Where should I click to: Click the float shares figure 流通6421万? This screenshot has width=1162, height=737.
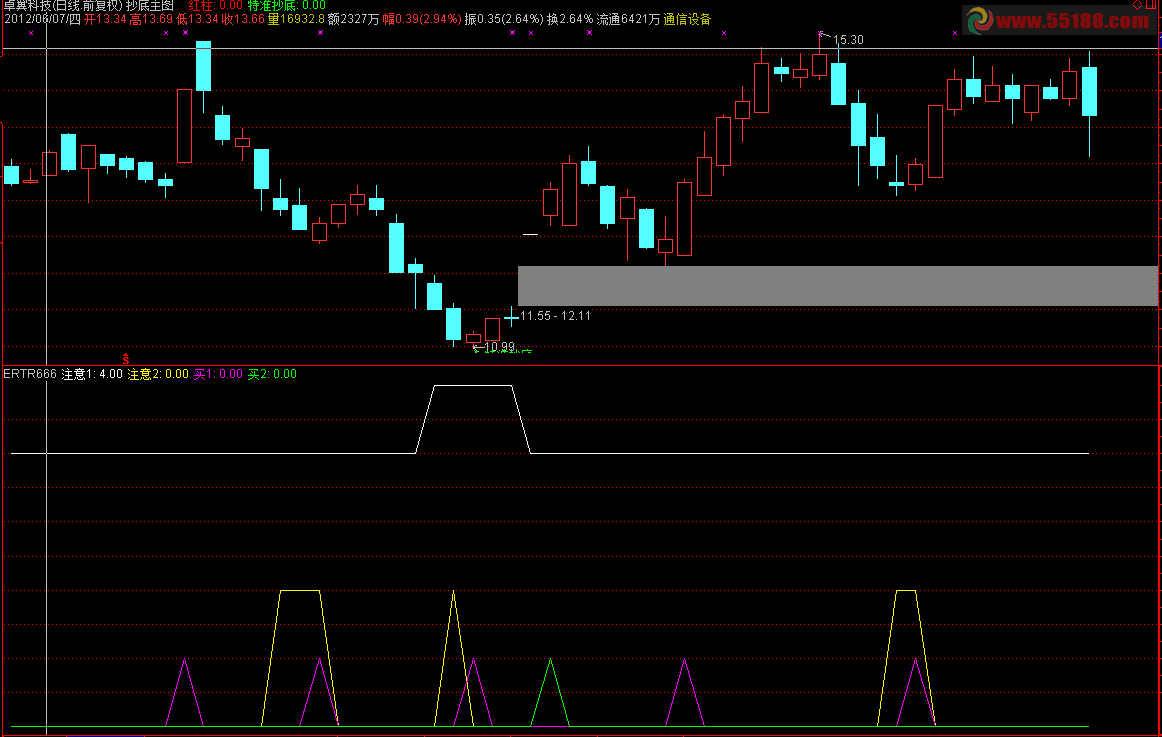click(628, 19)
